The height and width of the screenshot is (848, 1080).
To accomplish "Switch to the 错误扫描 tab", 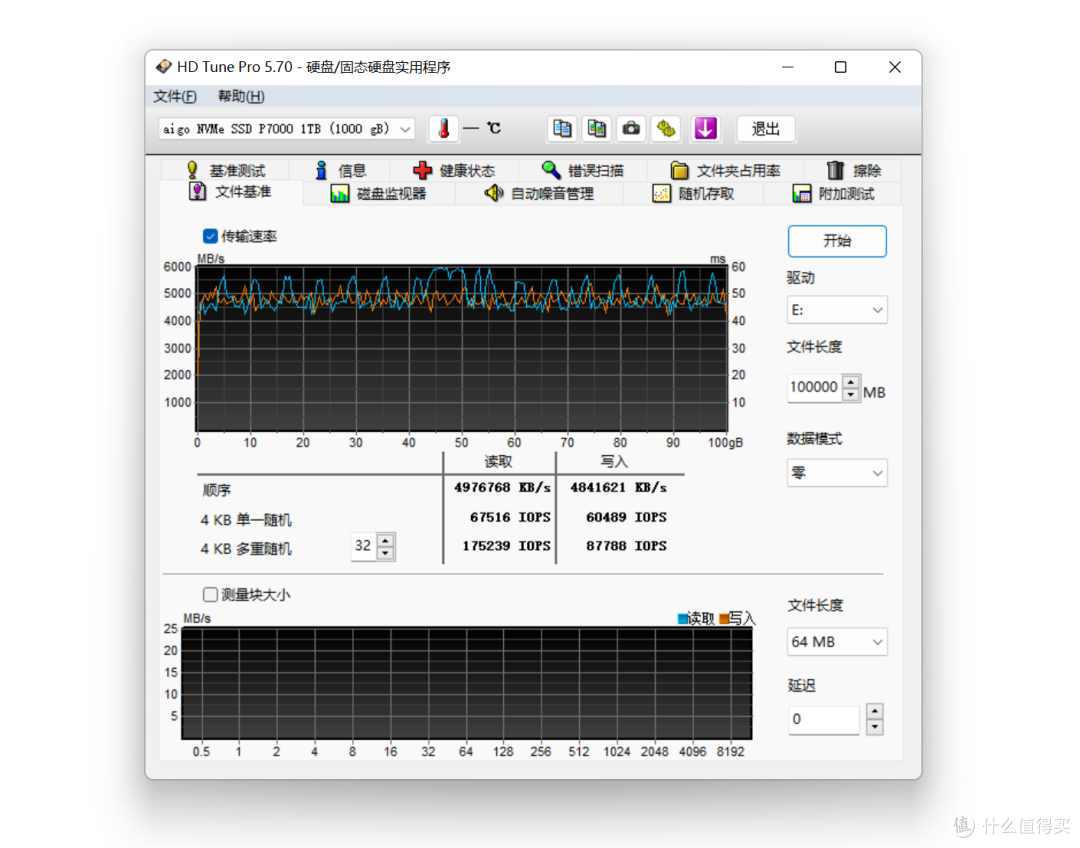I will (x=583, y=170).
